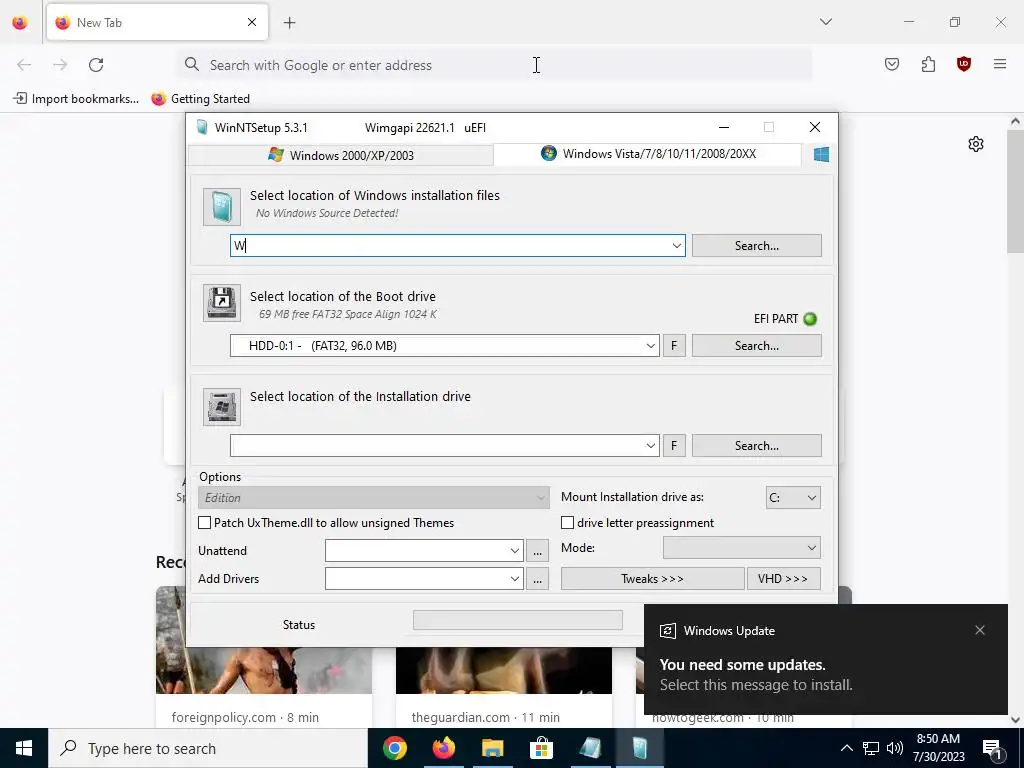Click the blue Windows logo icon in WinNTSetup
The width and height of the screenshot is (1024, 768).
click(x=822, y=155)
